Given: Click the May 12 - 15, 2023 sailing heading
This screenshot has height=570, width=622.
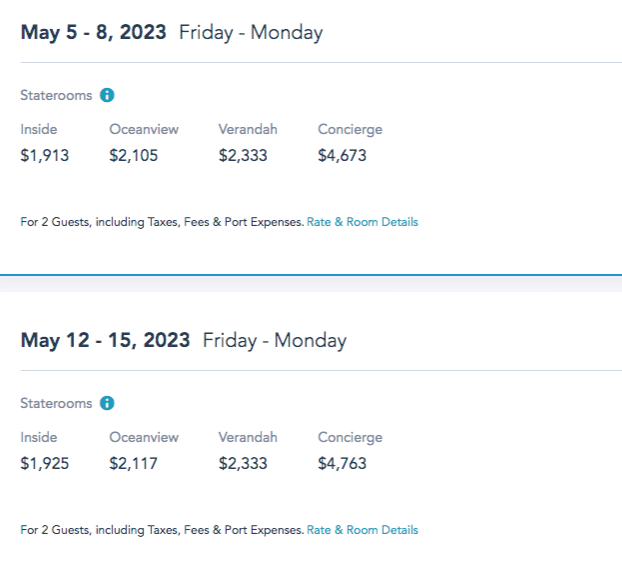Looking at the screenshot, I should [105, 340].
